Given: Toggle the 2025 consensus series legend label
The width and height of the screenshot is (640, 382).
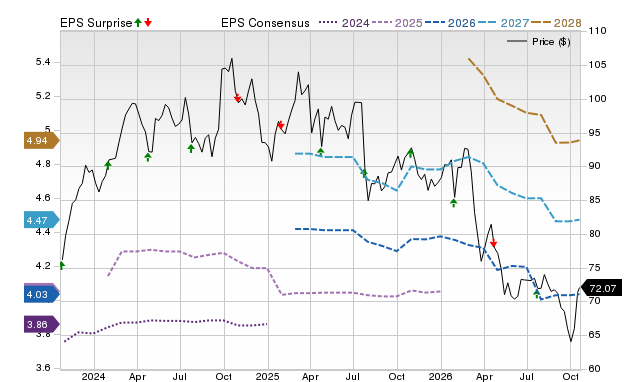Looking at the screenshot, I should 409,23.
